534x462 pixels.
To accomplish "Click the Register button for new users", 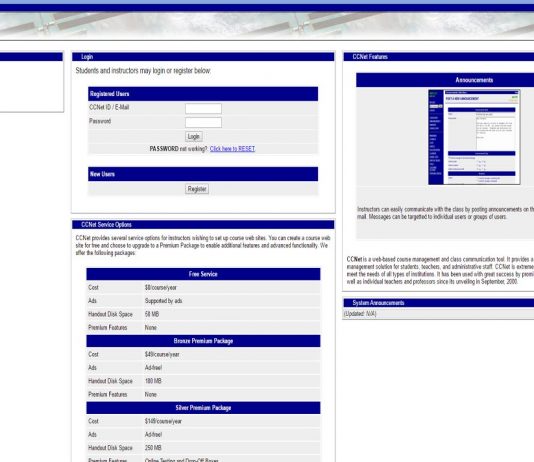I will [197, 189].
